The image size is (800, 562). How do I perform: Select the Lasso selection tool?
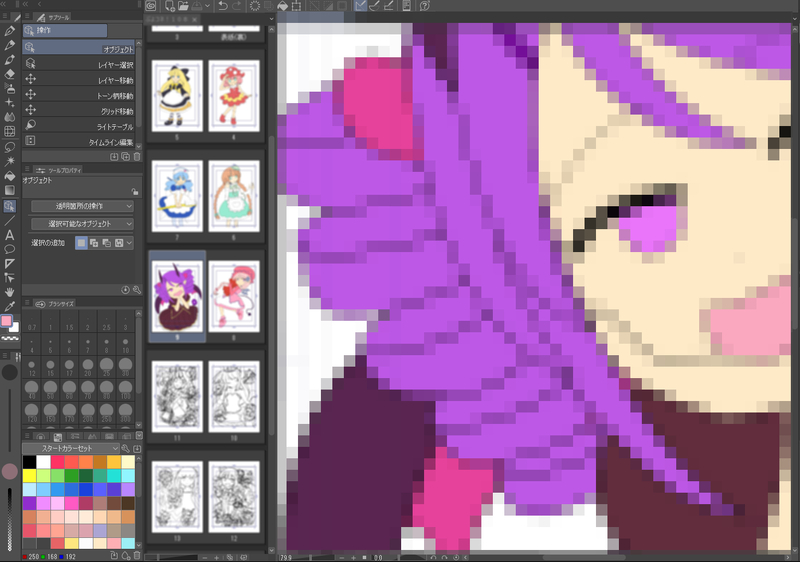10,147
